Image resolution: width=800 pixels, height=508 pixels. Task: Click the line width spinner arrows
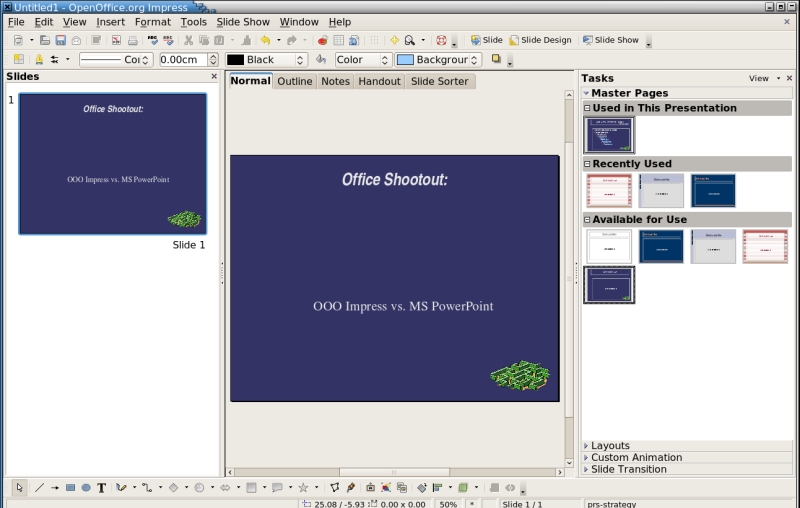pyautogui.click(x=213, y=60)
